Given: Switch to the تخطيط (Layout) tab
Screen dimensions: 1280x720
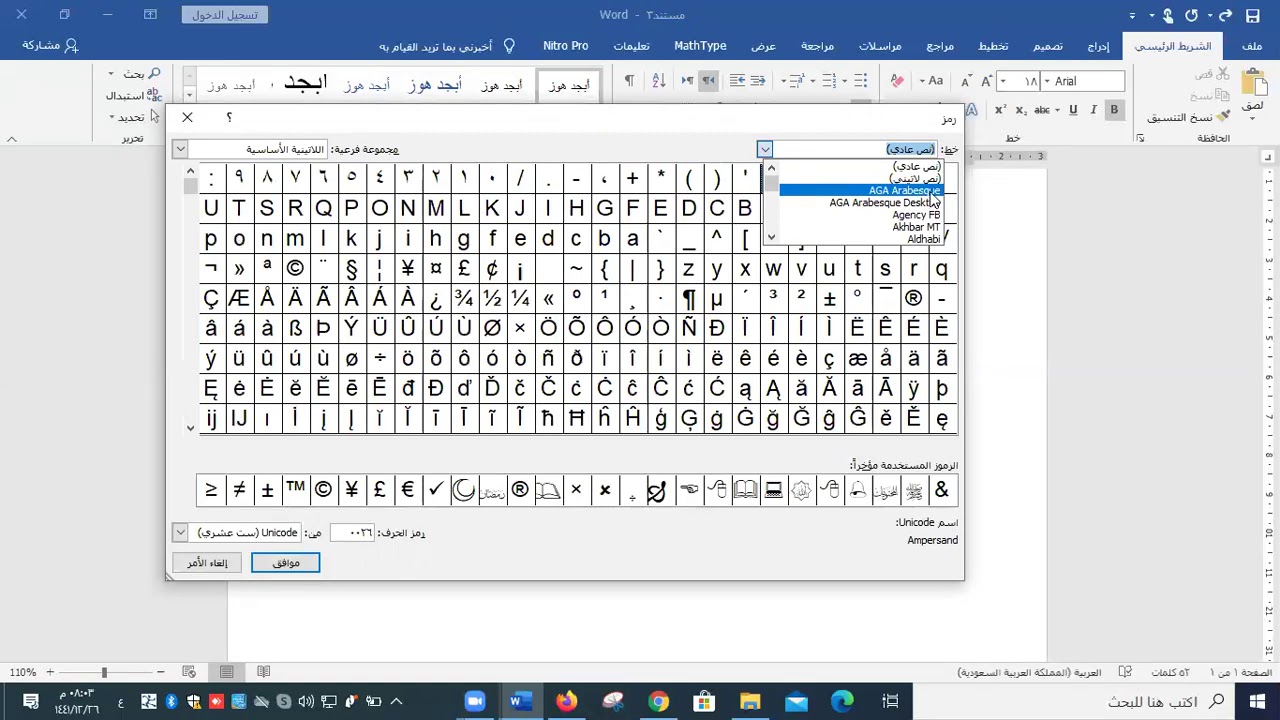Looking at the screenshot, I should point(993,46).
